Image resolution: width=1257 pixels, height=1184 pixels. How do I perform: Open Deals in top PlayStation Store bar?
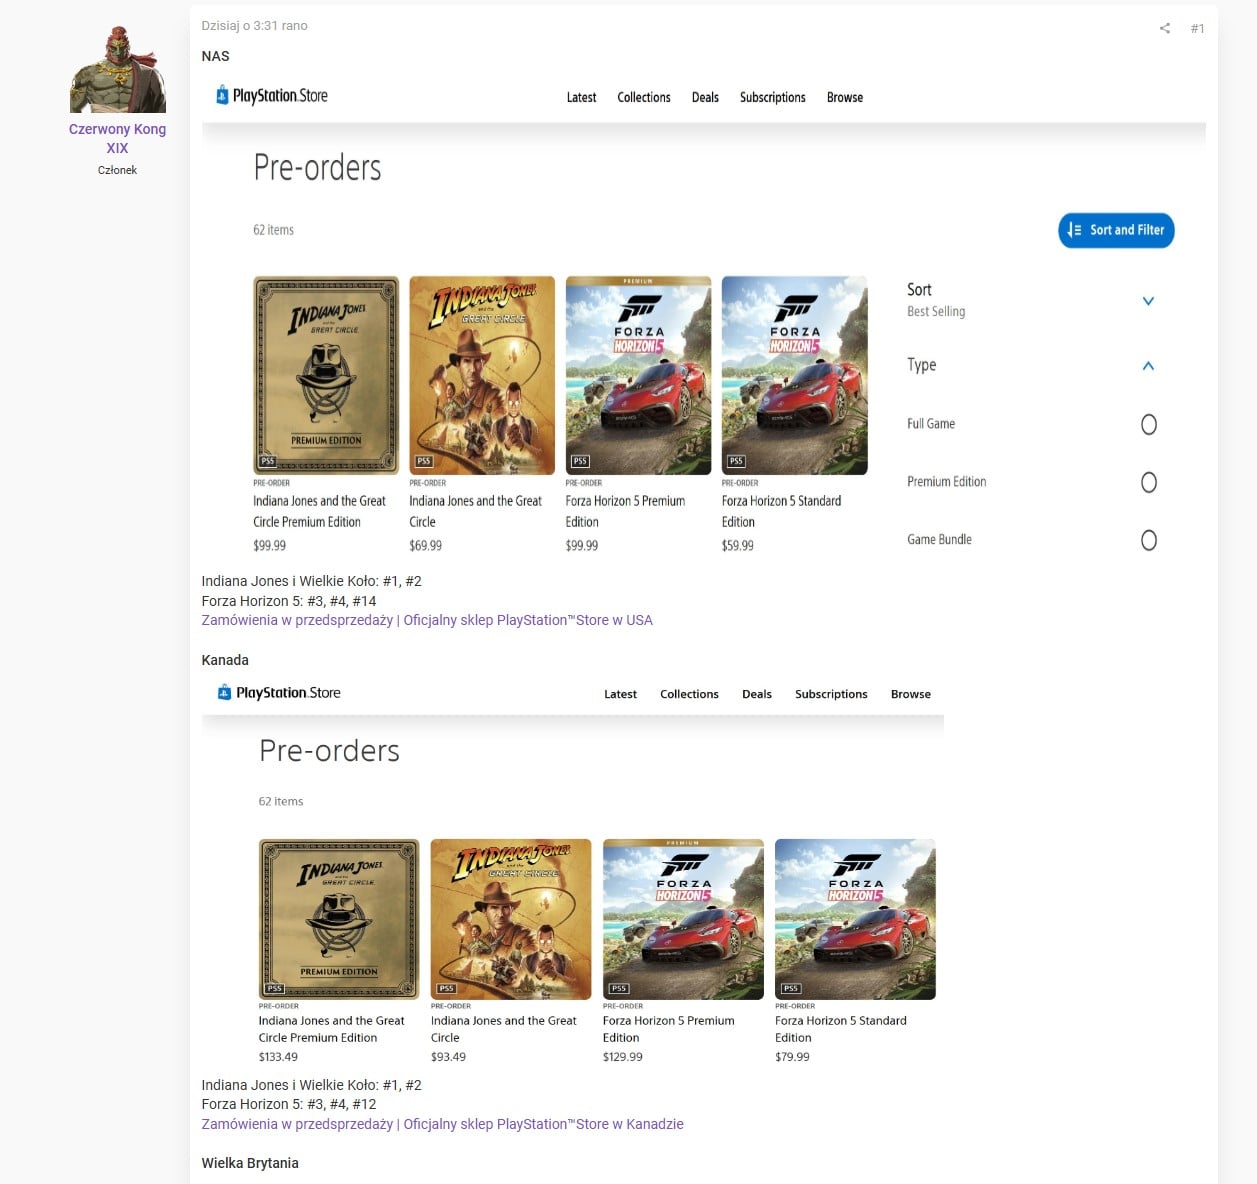click(705, 97)
